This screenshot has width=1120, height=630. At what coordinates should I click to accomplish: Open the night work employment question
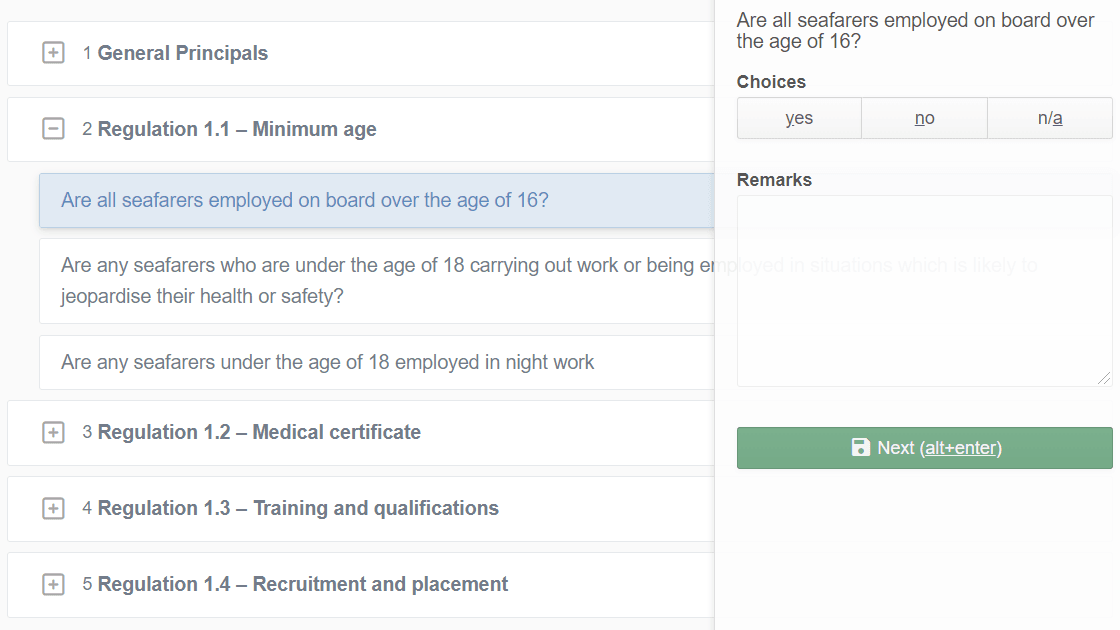tap(327, 362)
